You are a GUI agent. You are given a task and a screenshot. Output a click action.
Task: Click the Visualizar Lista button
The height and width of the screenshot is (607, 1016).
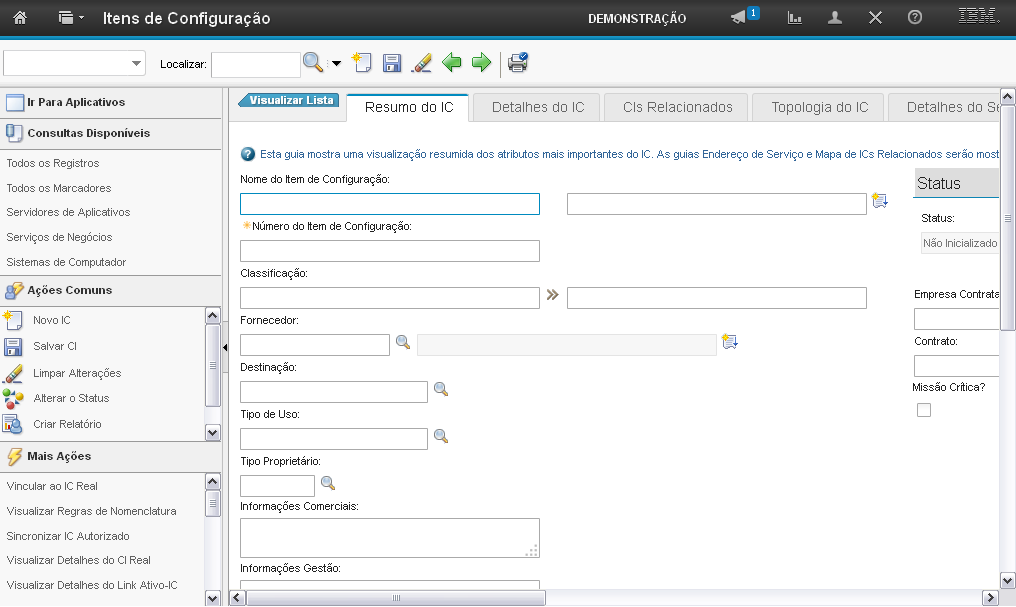click(290, 100)
